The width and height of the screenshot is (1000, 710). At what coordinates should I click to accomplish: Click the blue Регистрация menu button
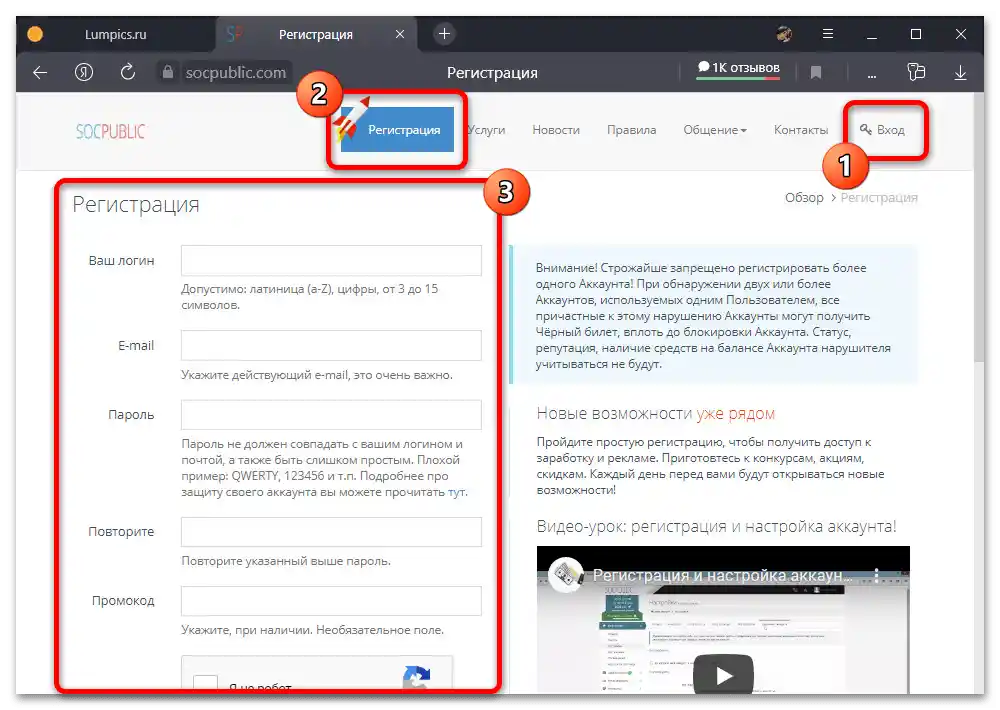tap(397, 129)
